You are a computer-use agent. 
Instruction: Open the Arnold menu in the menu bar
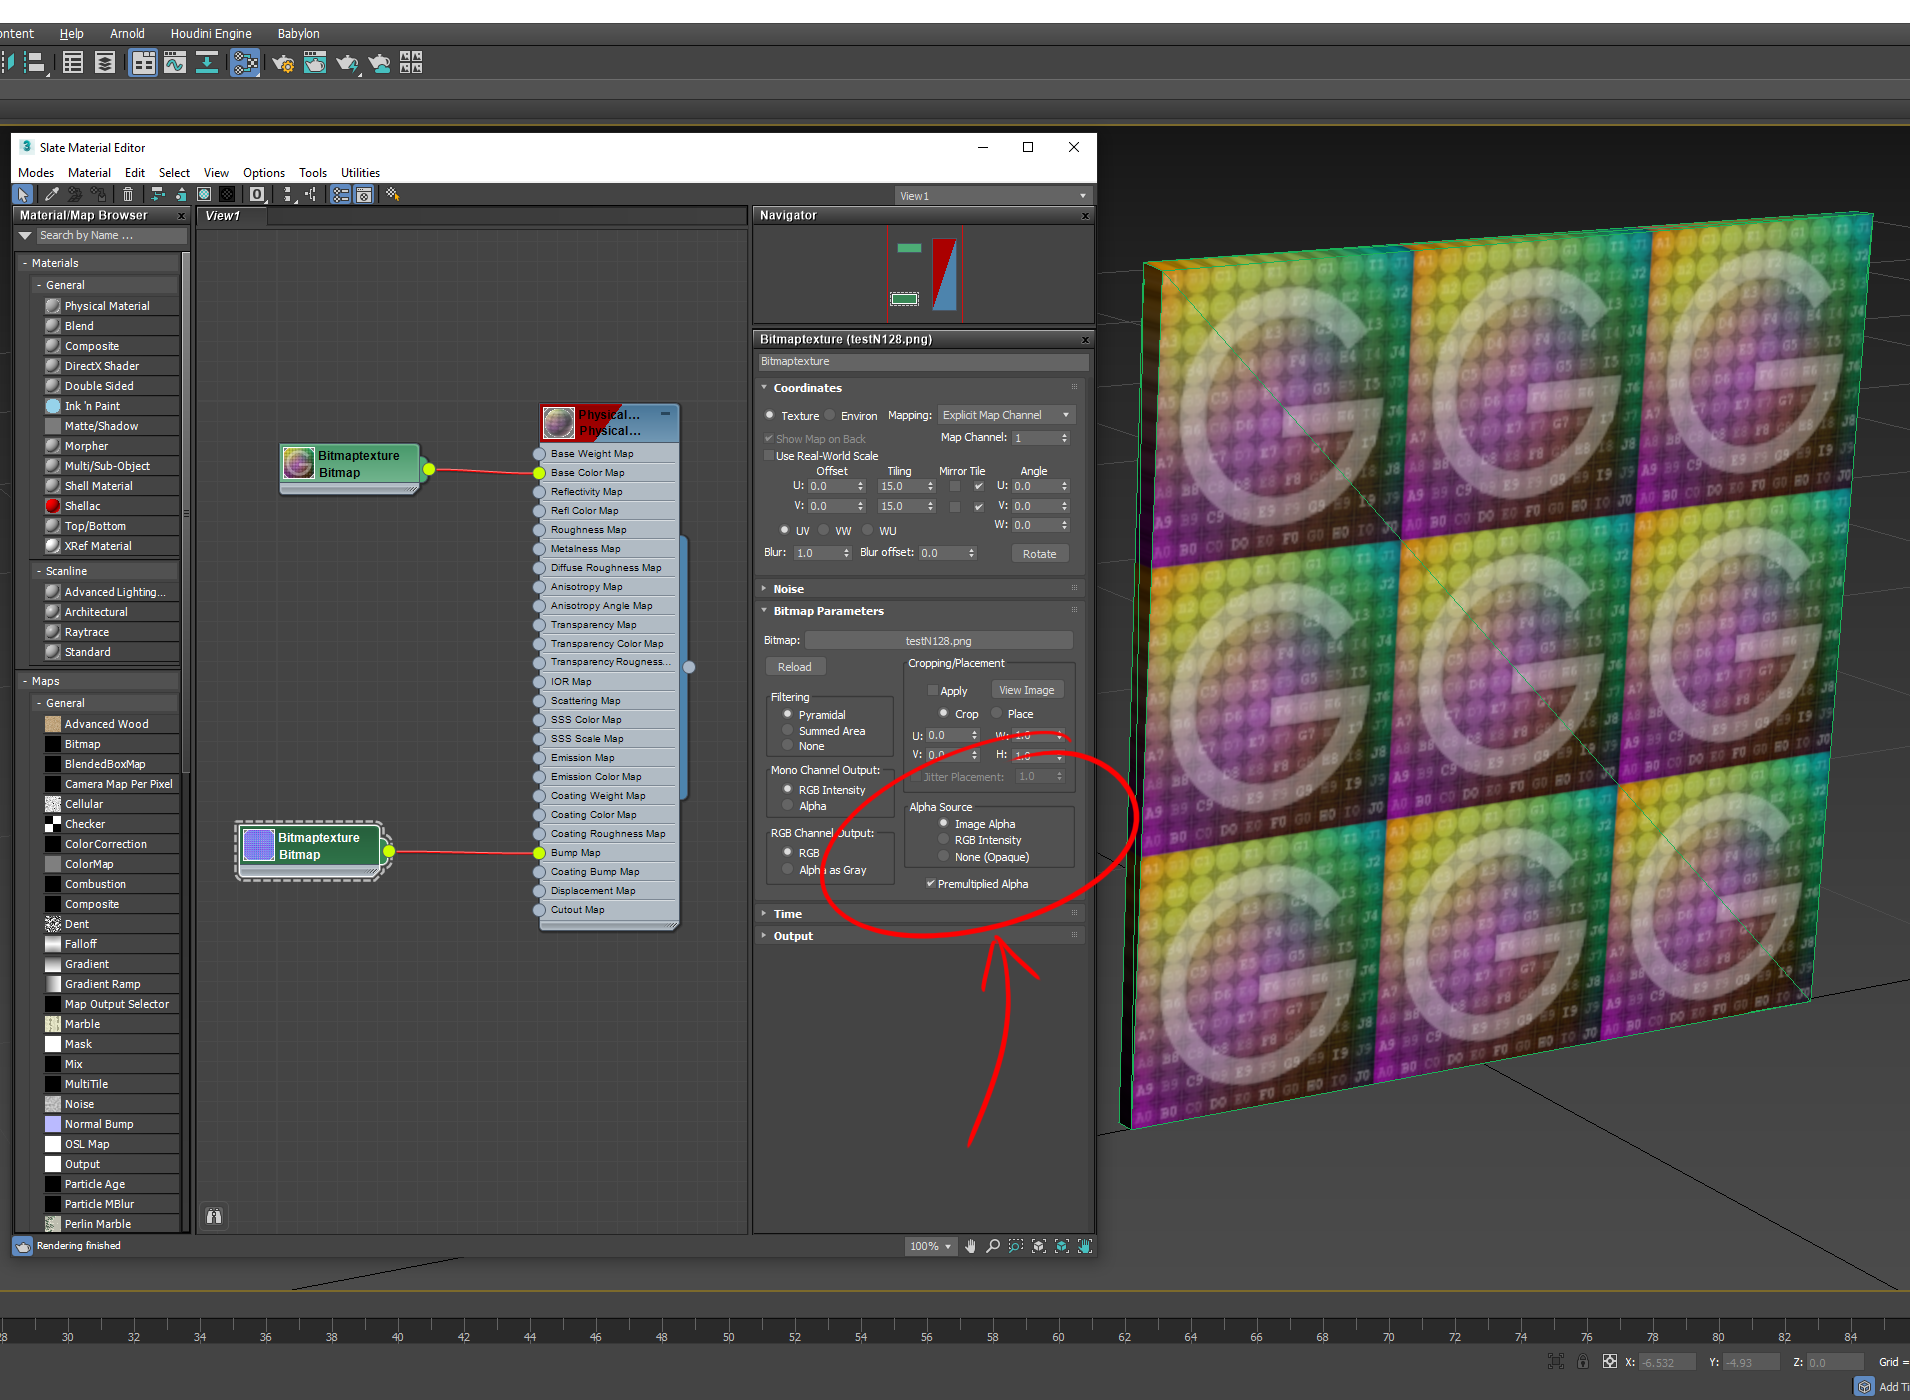(x=127, y=33)
